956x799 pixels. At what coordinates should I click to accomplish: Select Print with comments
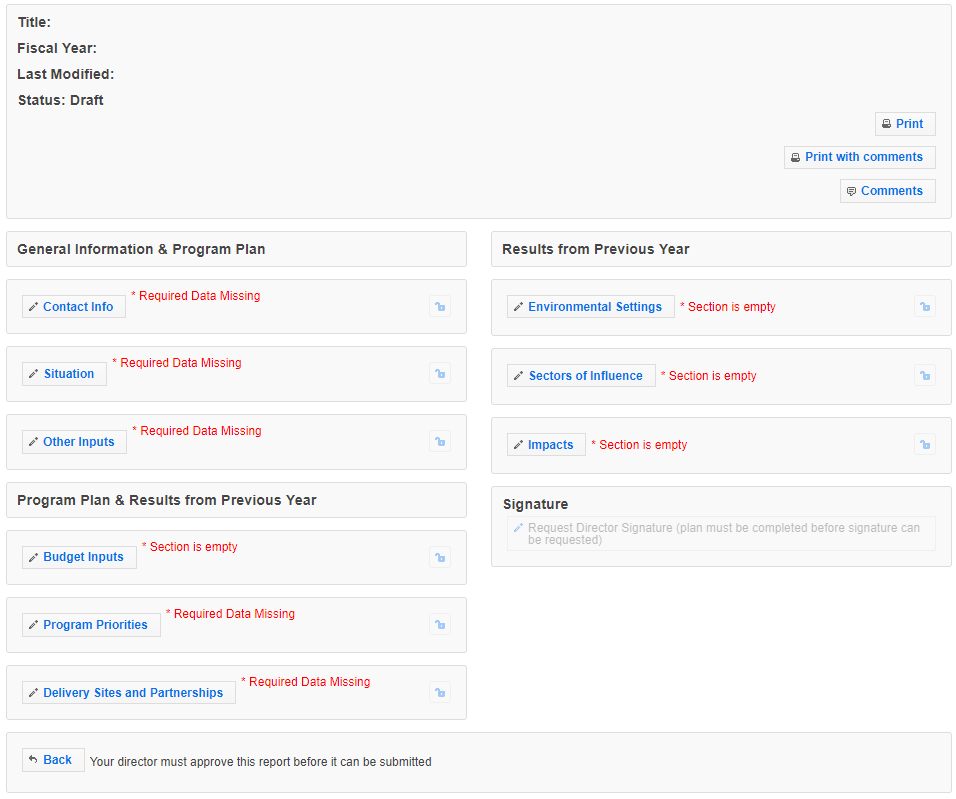860,157
